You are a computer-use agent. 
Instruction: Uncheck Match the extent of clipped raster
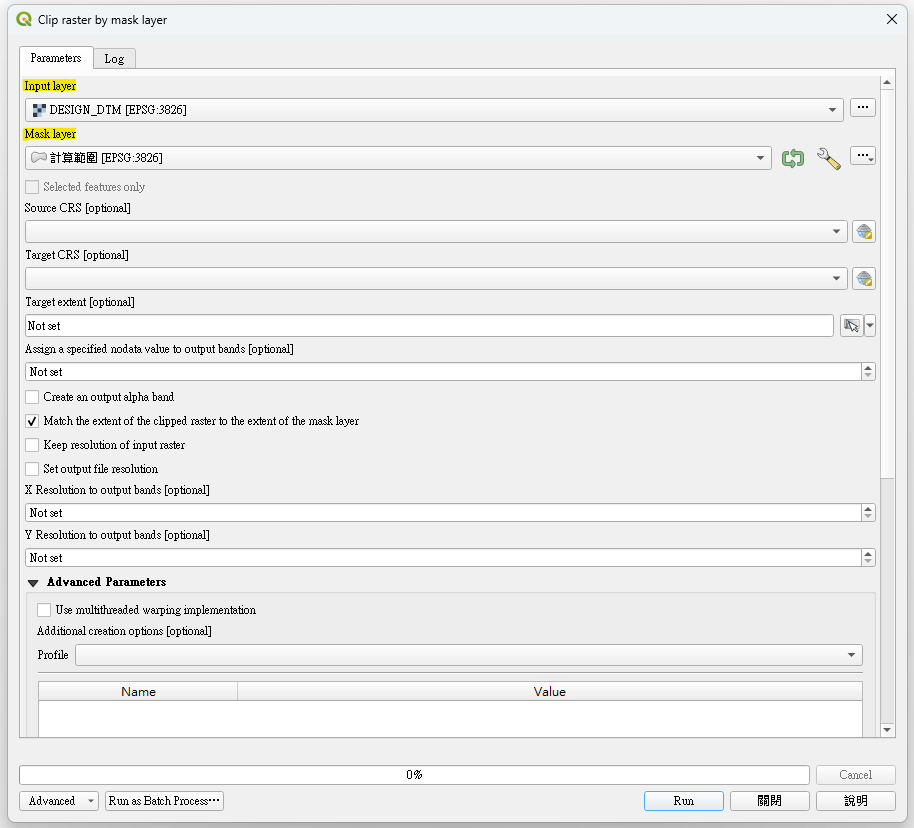(33, 421)
